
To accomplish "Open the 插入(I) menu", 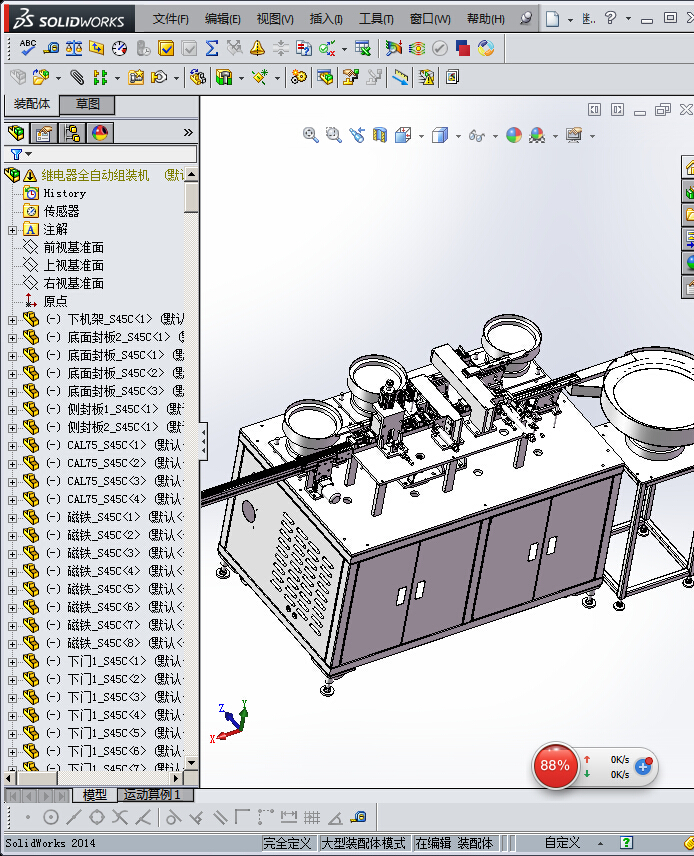I will point(326,19).
